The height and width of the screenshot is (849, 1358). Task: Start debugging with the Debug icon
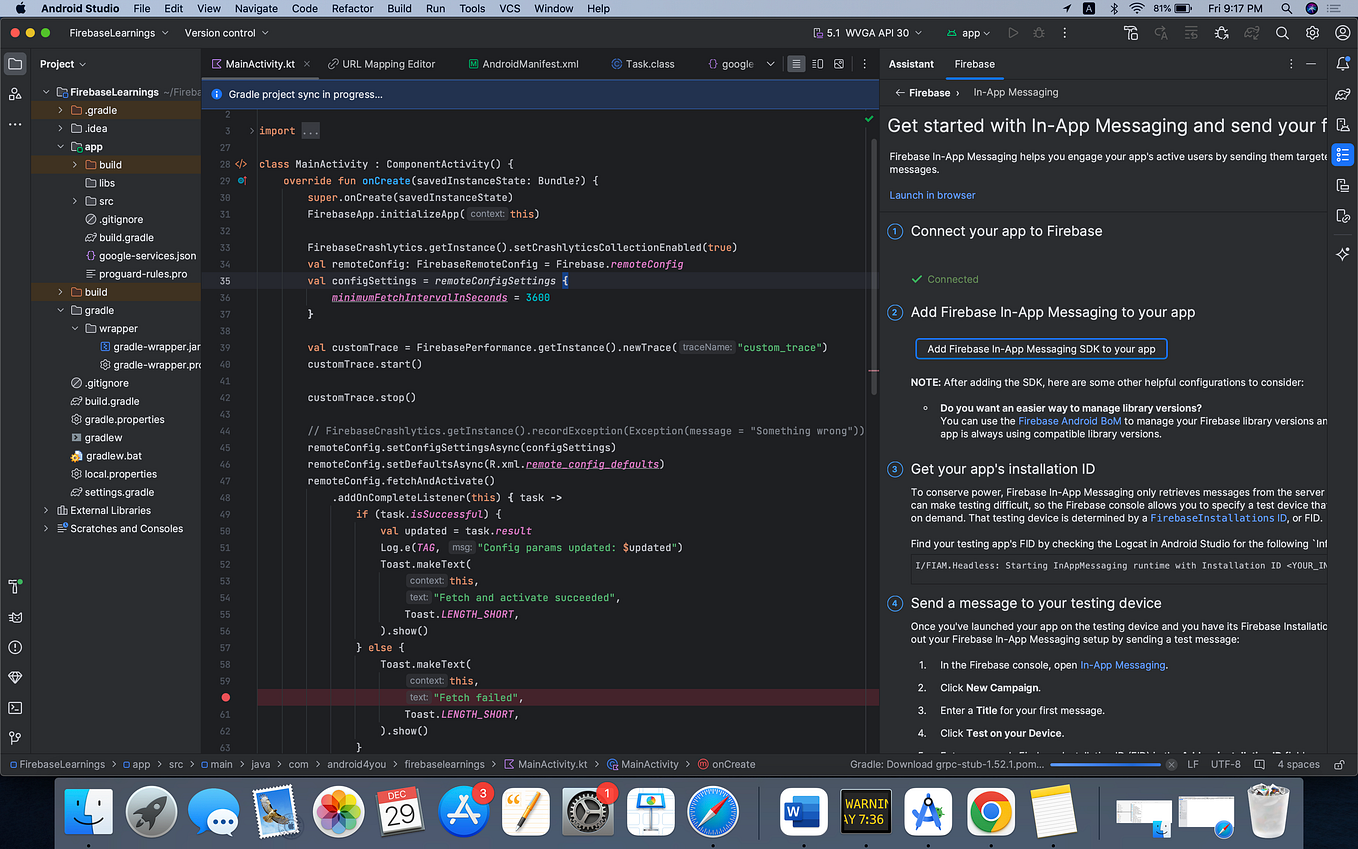[x=1038, y=32]
